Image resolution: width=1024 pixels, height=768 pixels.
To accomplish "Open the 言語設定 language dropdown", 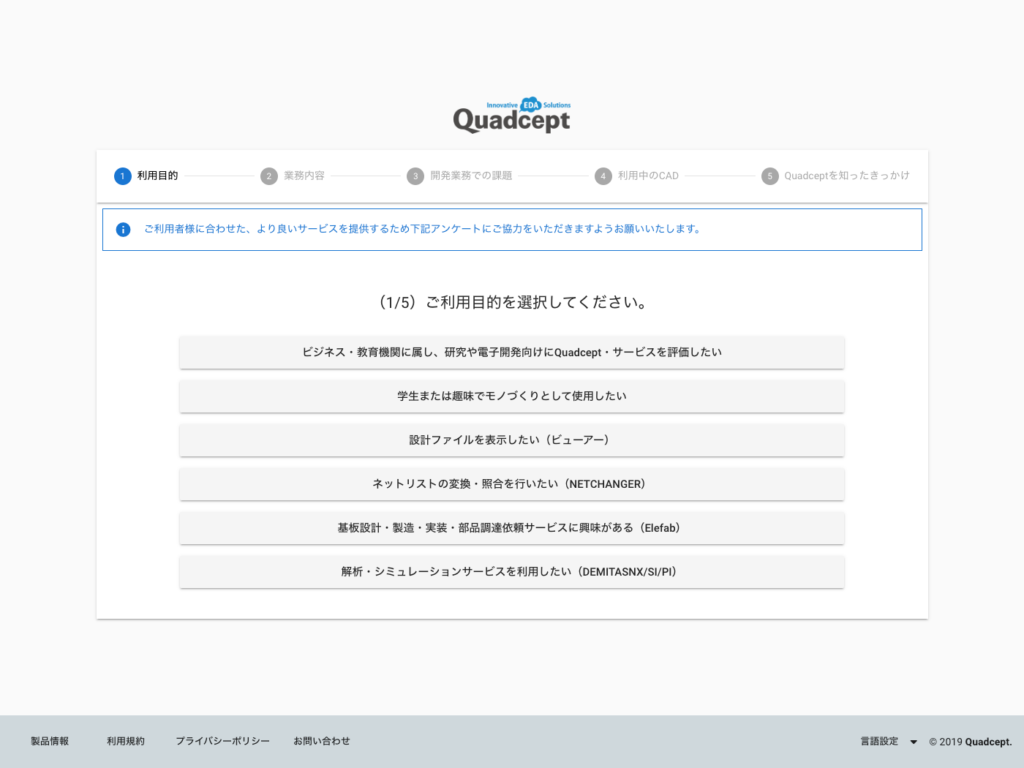I will tap(878, 741).
